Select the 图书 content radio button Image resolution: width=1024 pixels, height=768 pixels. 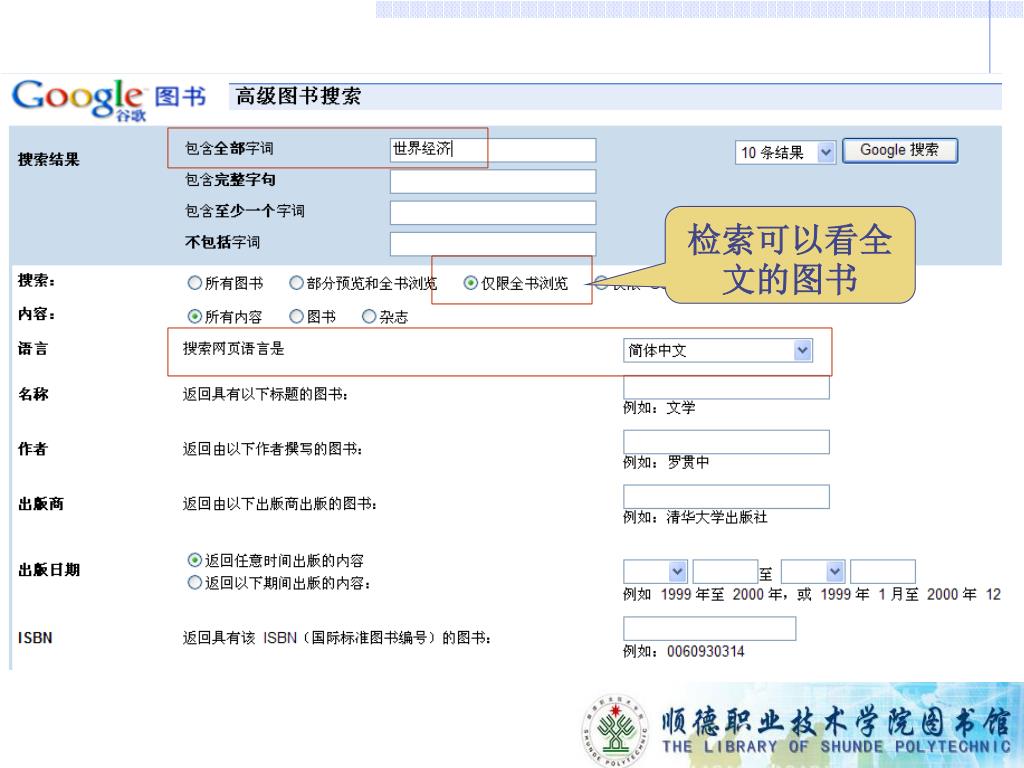pos(296,317)
